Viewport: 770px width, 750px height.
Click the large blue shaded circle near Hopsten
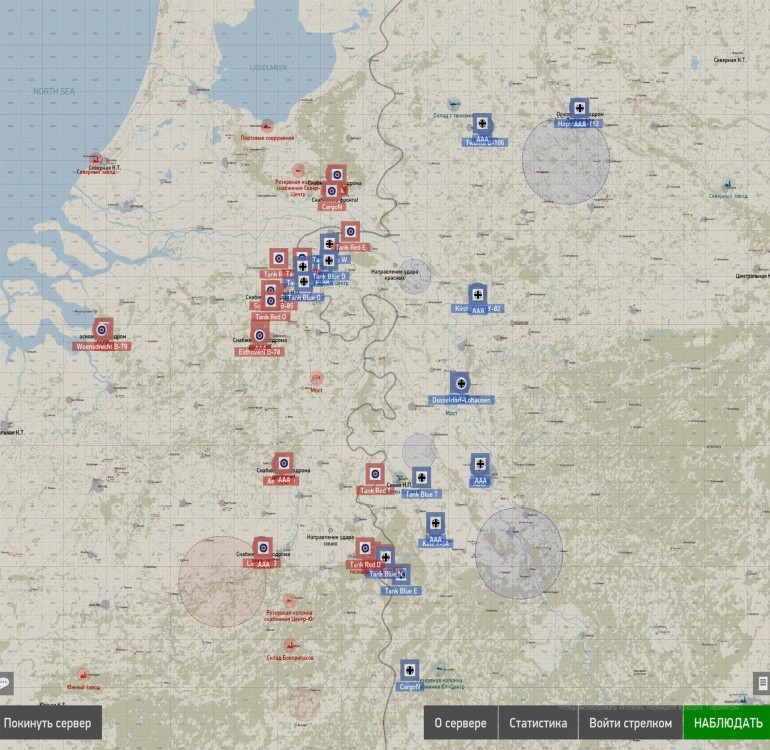pyautogui.click(x=566, y=161)
